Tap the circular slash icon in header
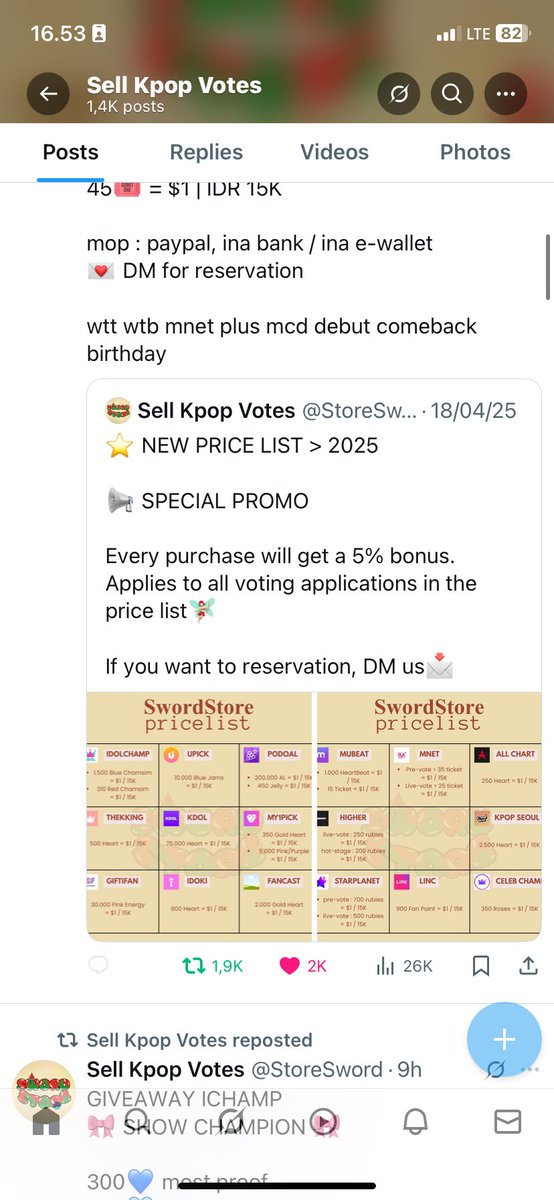Image resolution: width=554 pixels, height=1200 pixels. pos(398,94)
